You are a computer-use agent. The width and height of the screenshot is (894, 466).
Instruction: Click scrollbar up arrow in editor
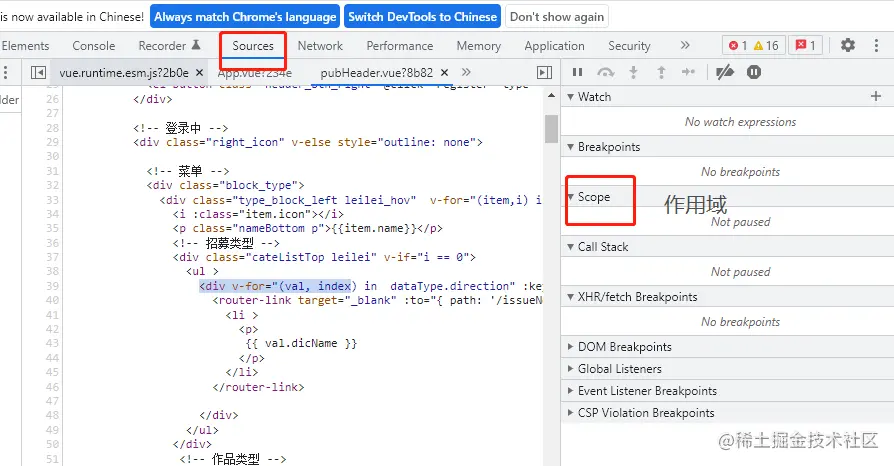point(551,95)
